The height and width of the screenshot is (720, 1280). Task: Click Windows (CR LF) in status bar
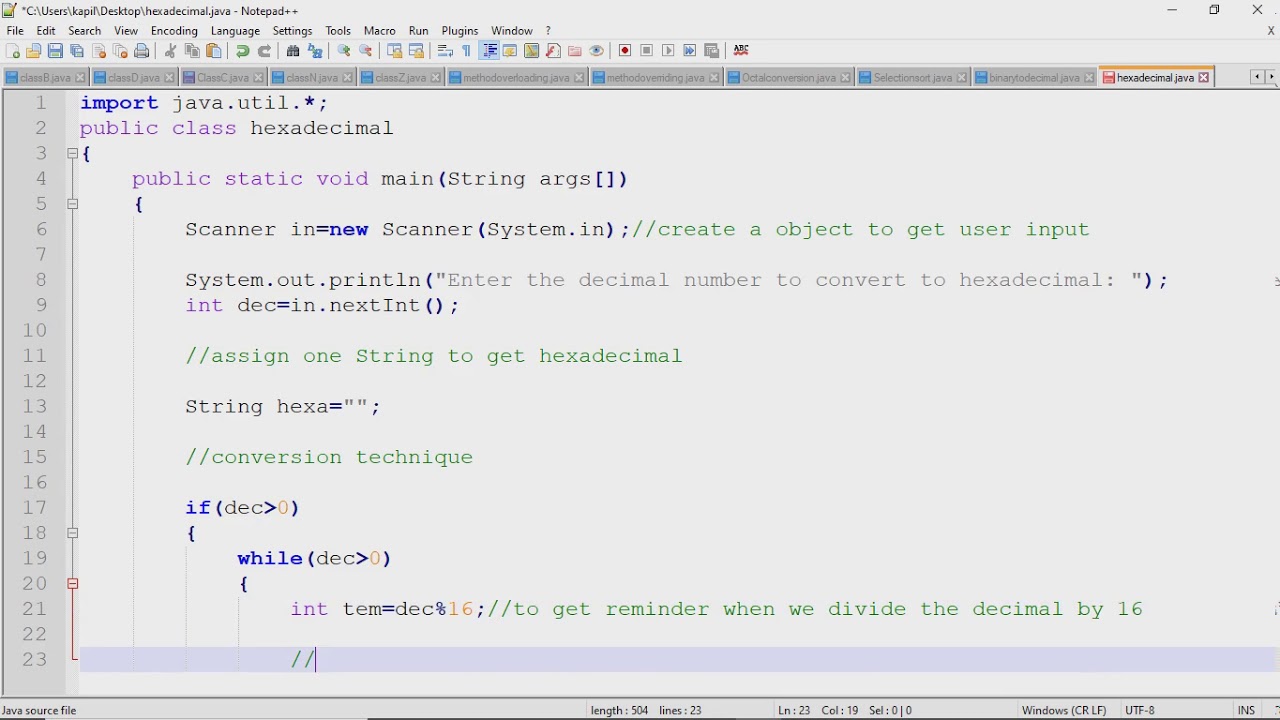click(x=1064, y=710)
